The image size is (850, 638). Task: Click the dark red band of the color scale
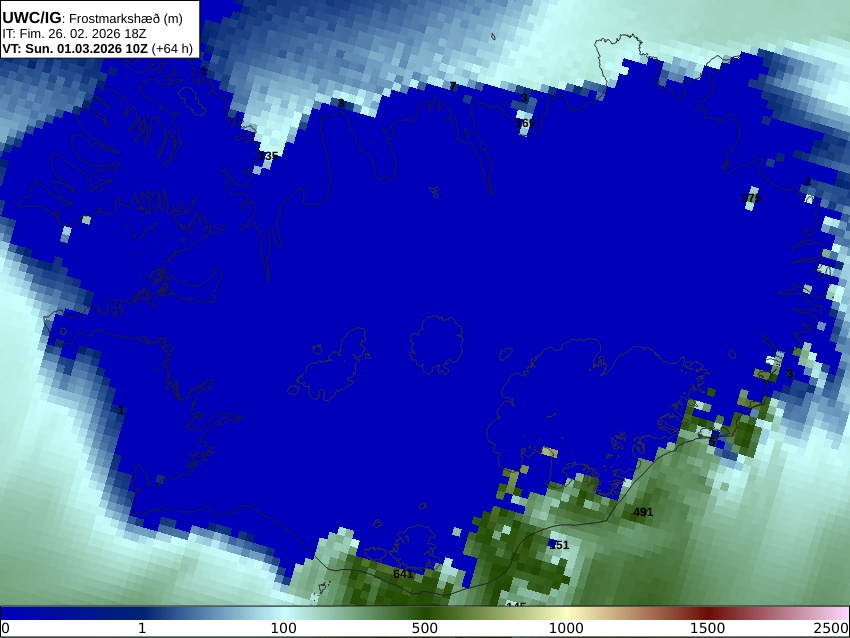[707, 613]
